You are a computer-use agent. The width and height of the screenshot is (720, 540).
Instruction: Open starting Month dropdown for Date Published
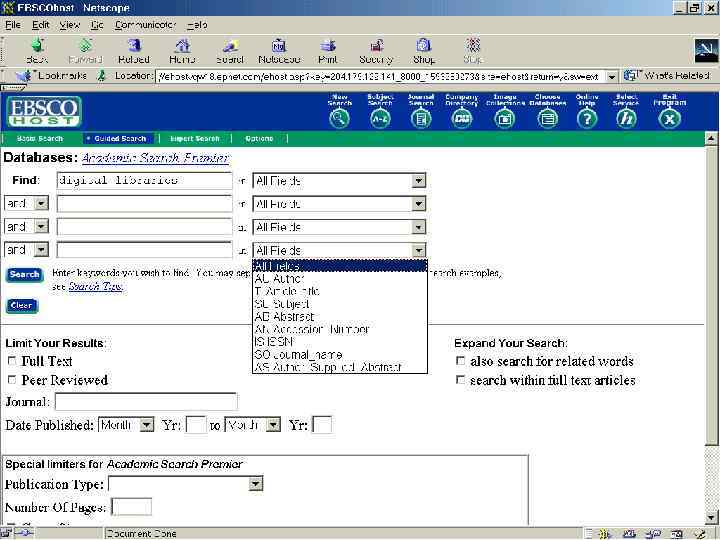126,425
